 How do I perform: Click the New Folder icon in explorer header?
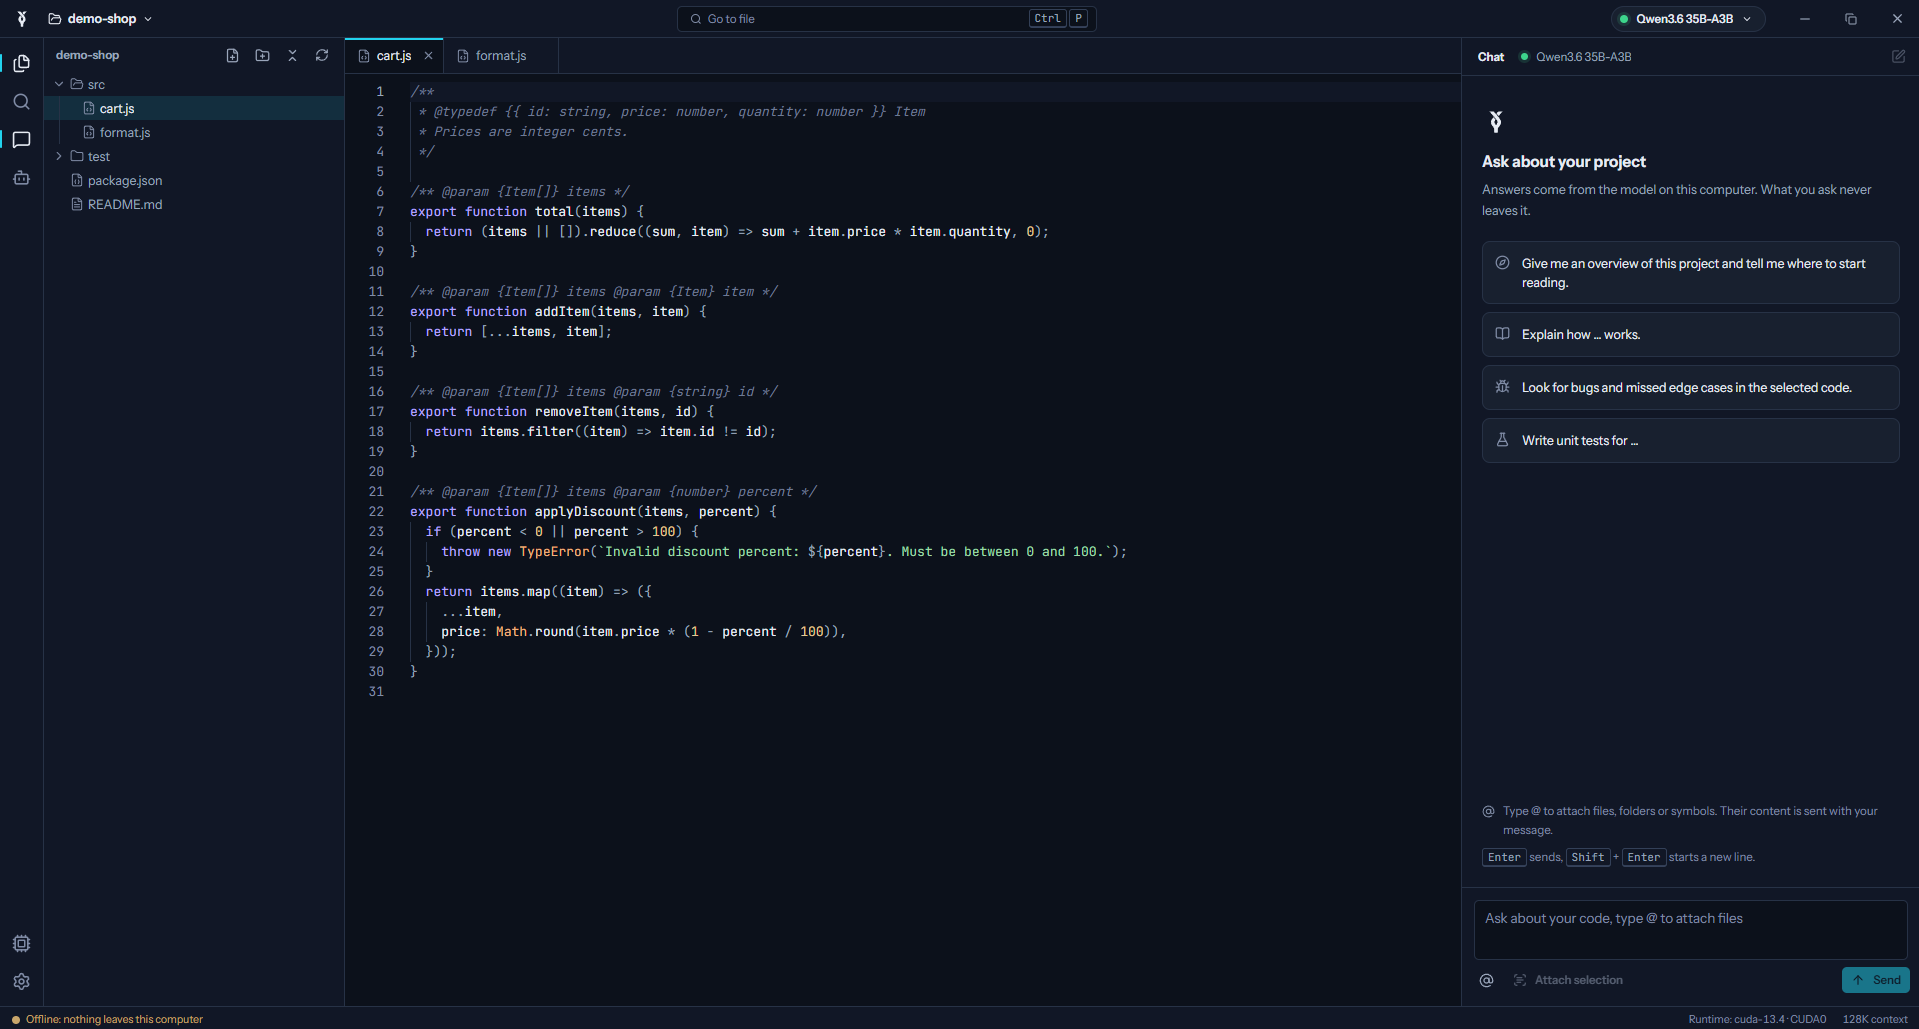pos(262,55)
